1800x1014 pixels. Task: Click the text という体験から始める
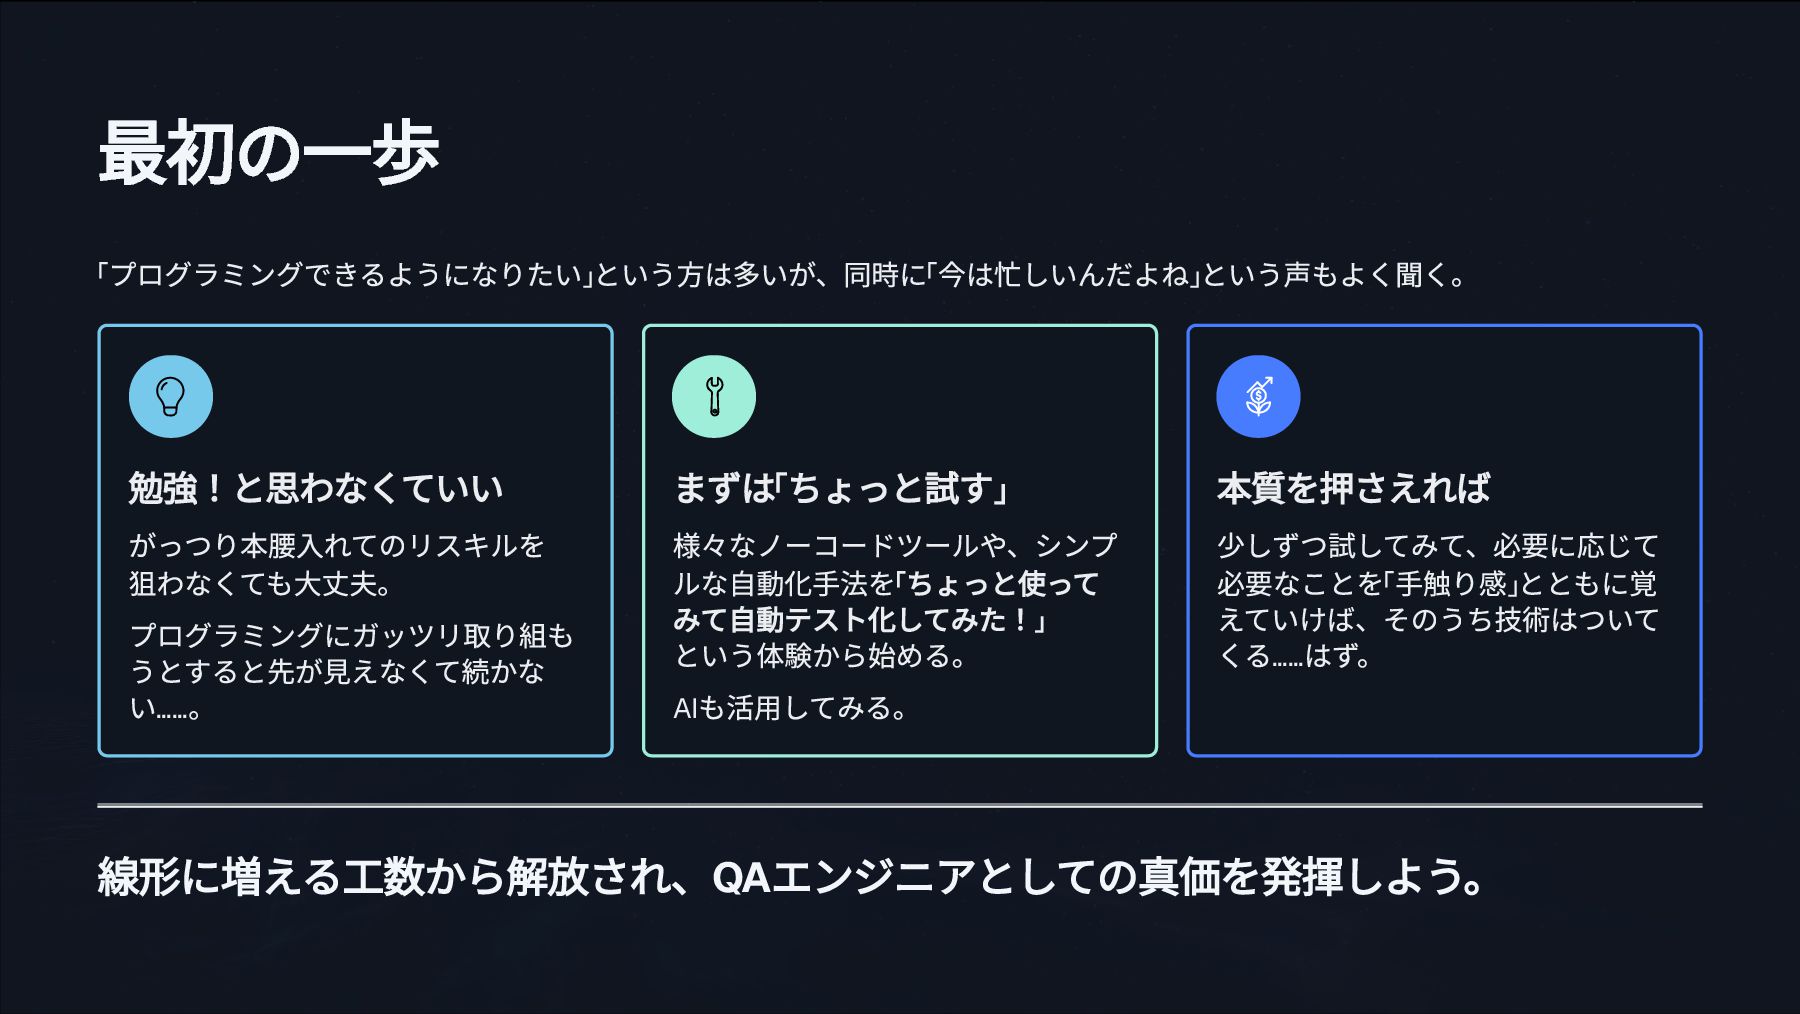click(x=820, y=656)
